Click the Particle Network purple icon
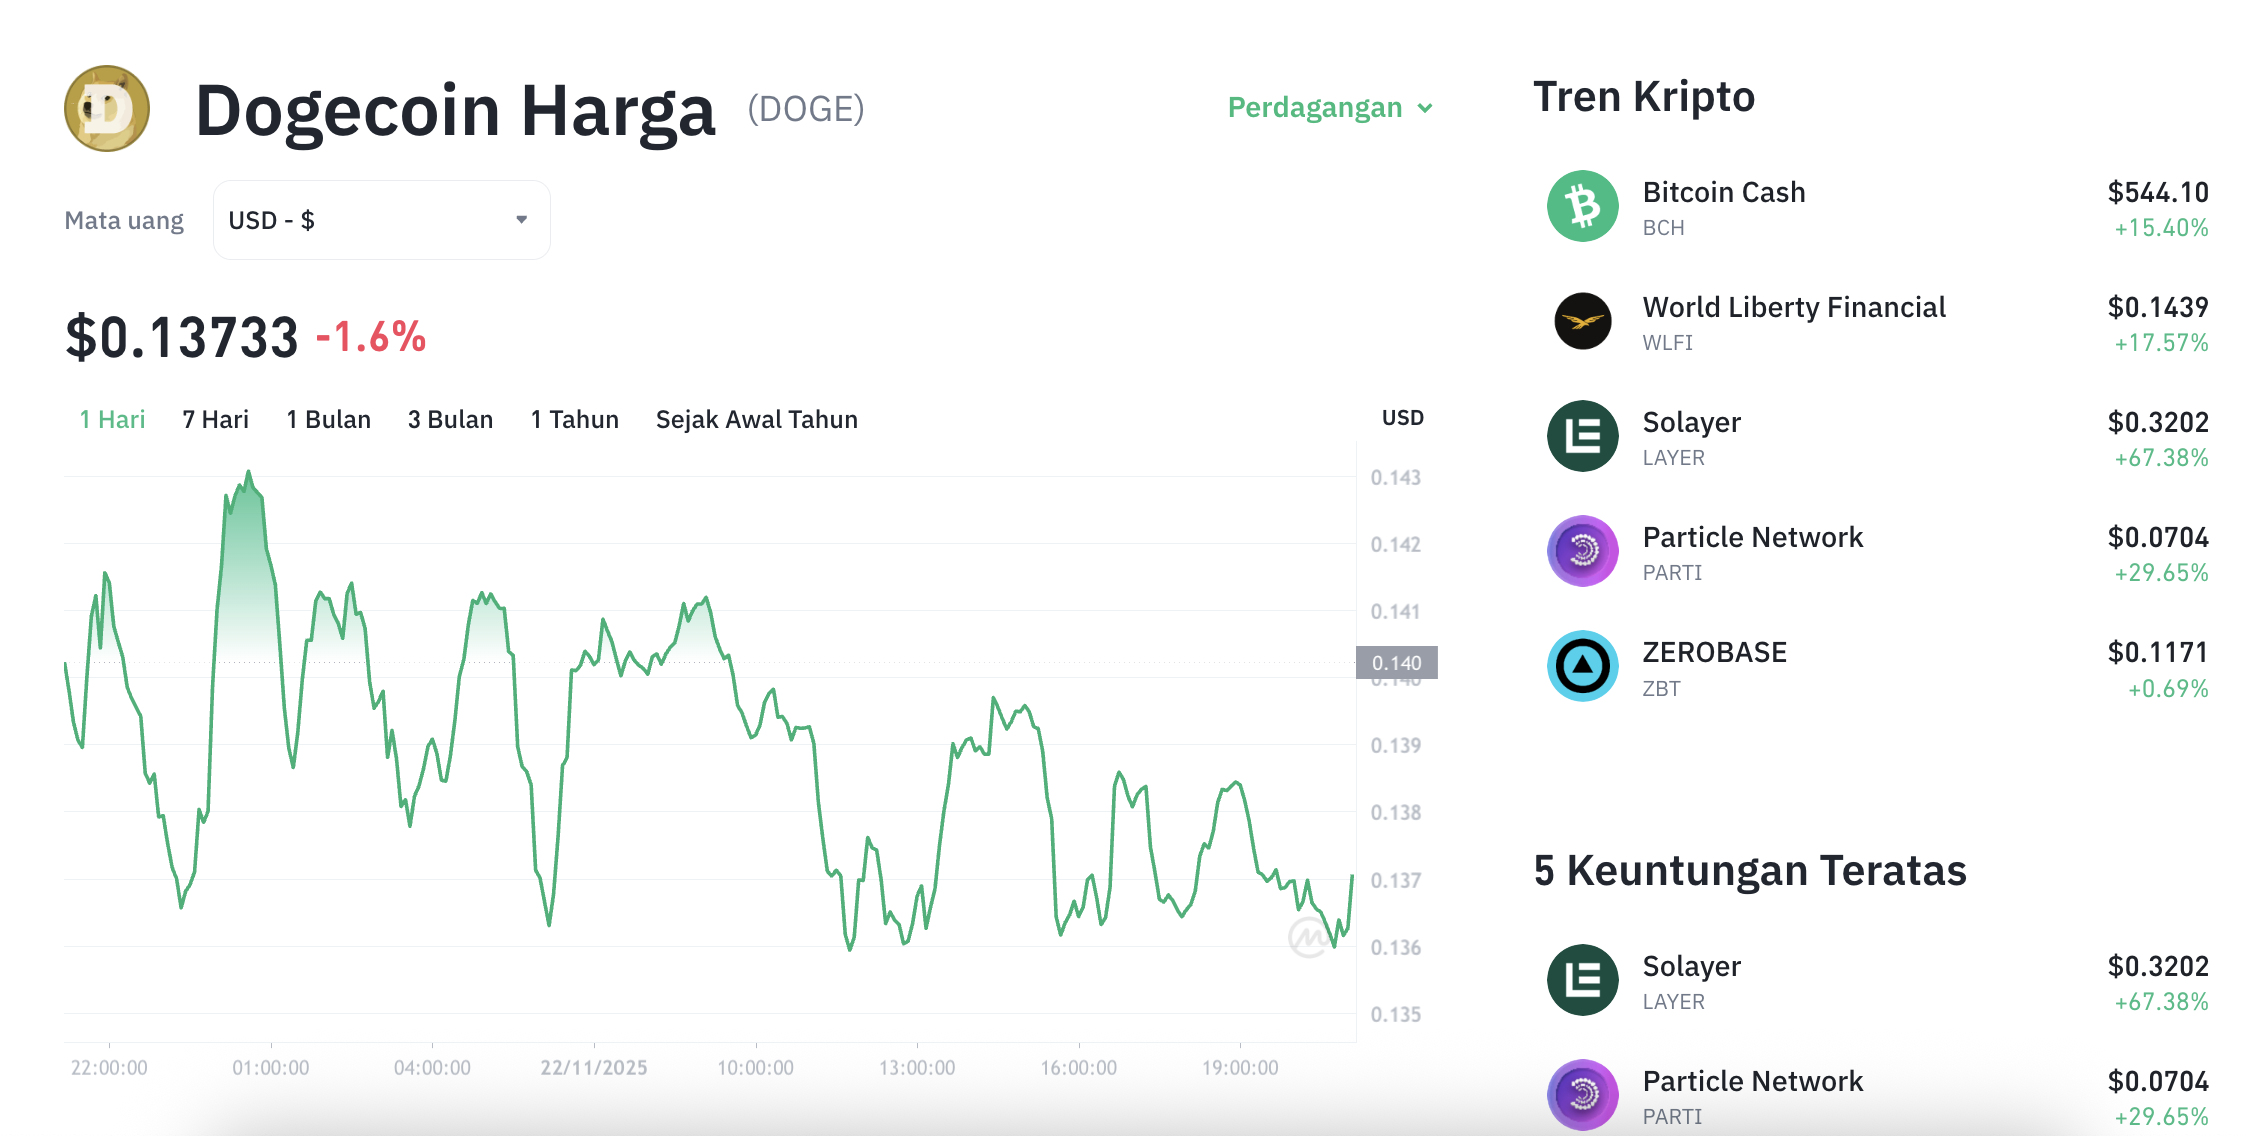 pyautogui.click(x=1583, y=551)
